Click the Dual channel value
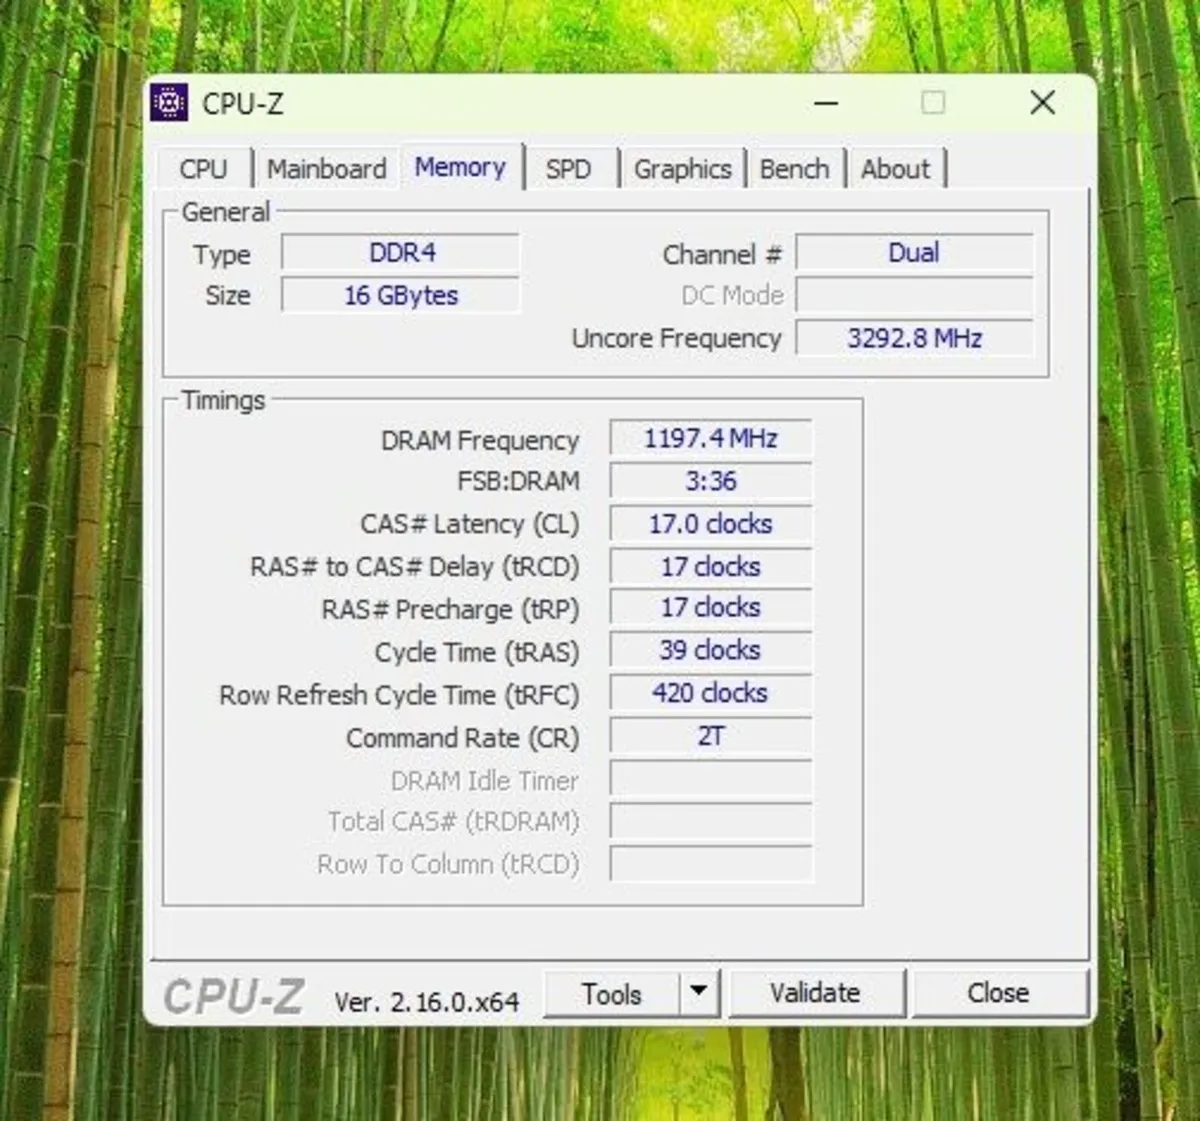1200x1121 pixels. pos(914,253)
